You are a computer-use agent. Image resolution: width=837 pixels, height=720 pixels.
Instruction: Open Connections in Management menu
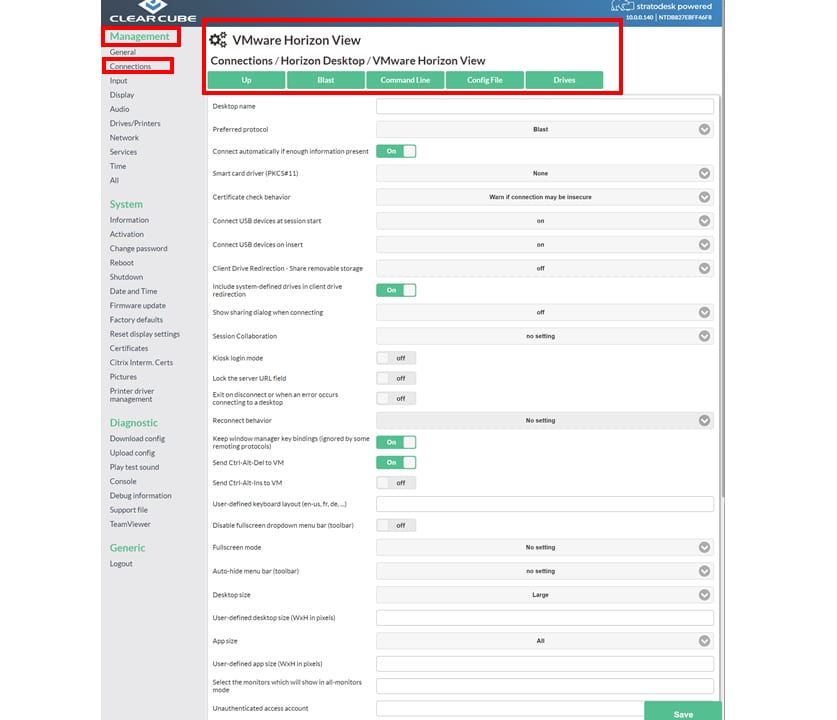pos(130,66)
